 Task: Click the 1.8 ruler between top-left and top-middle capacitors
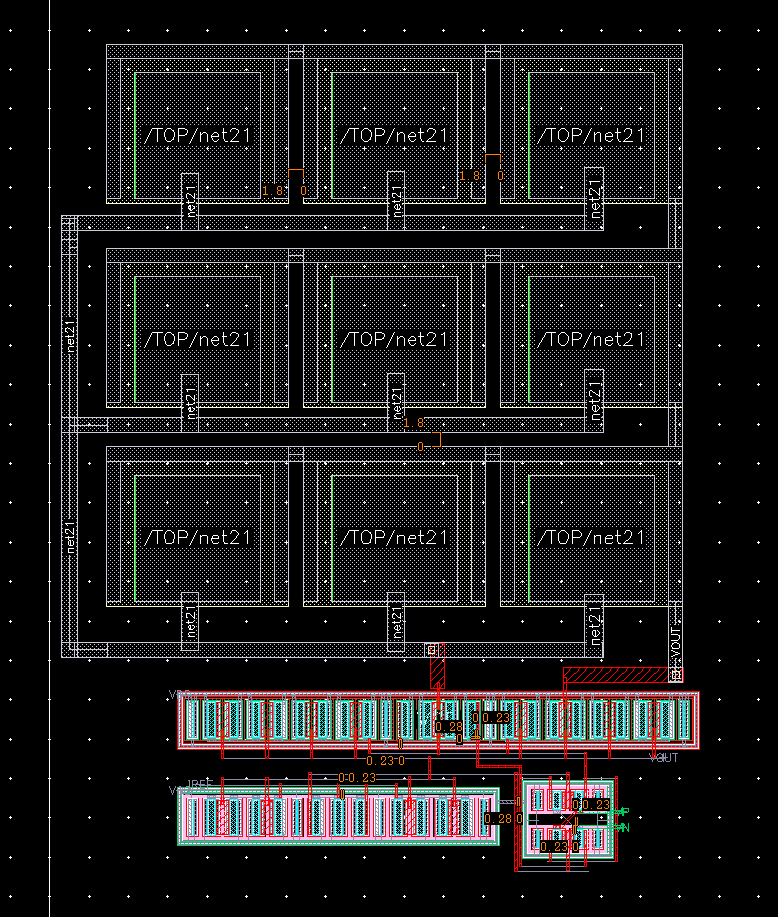(273, 191)
